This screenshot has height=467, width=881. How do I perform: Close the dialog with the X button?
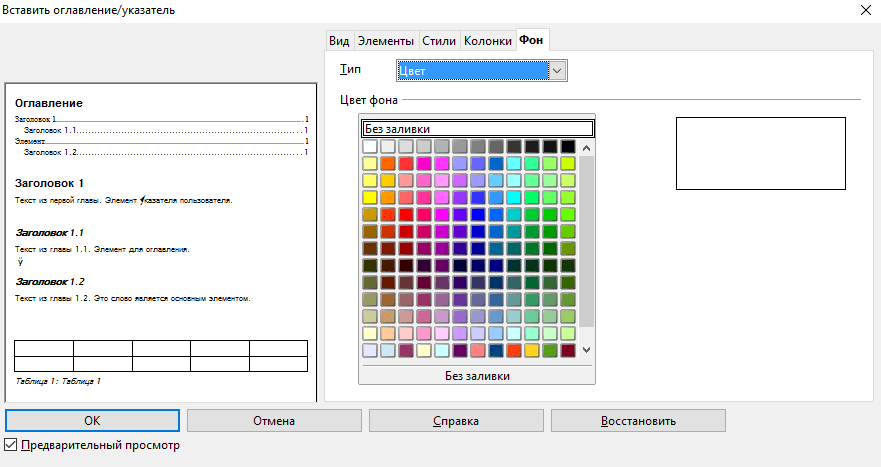(864, 10)
